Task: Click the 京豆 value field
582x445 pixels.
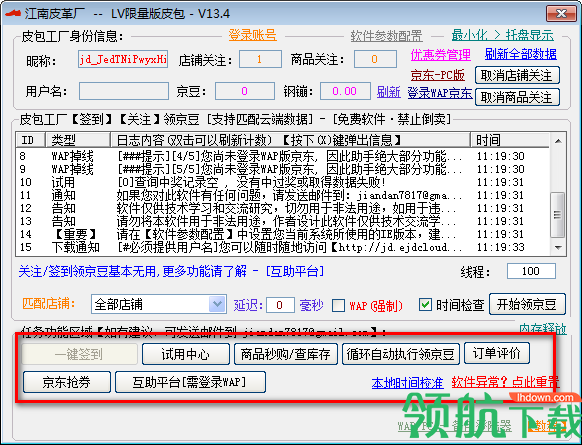Action: coord(245,91)
